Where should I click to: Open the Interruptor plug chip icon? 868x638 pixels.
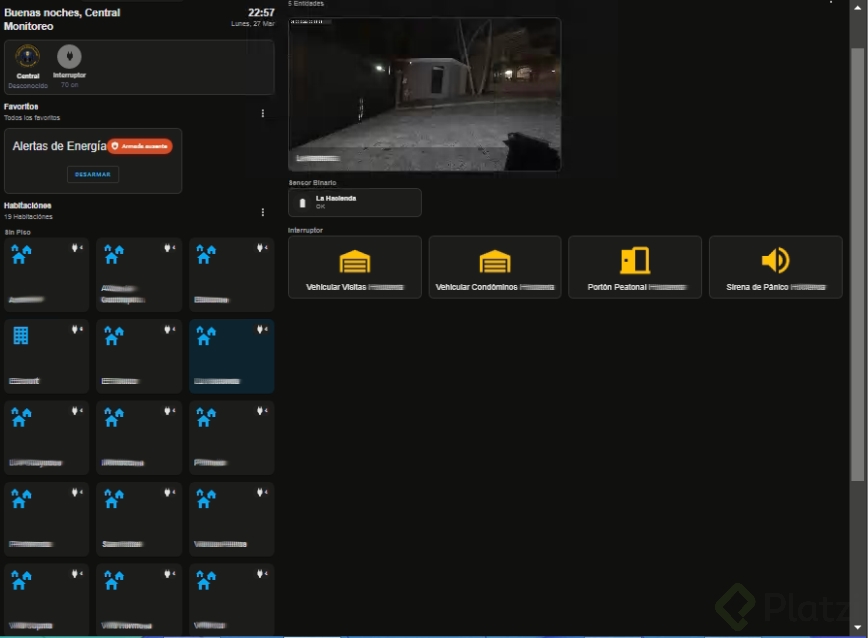(x=69, y=56)
